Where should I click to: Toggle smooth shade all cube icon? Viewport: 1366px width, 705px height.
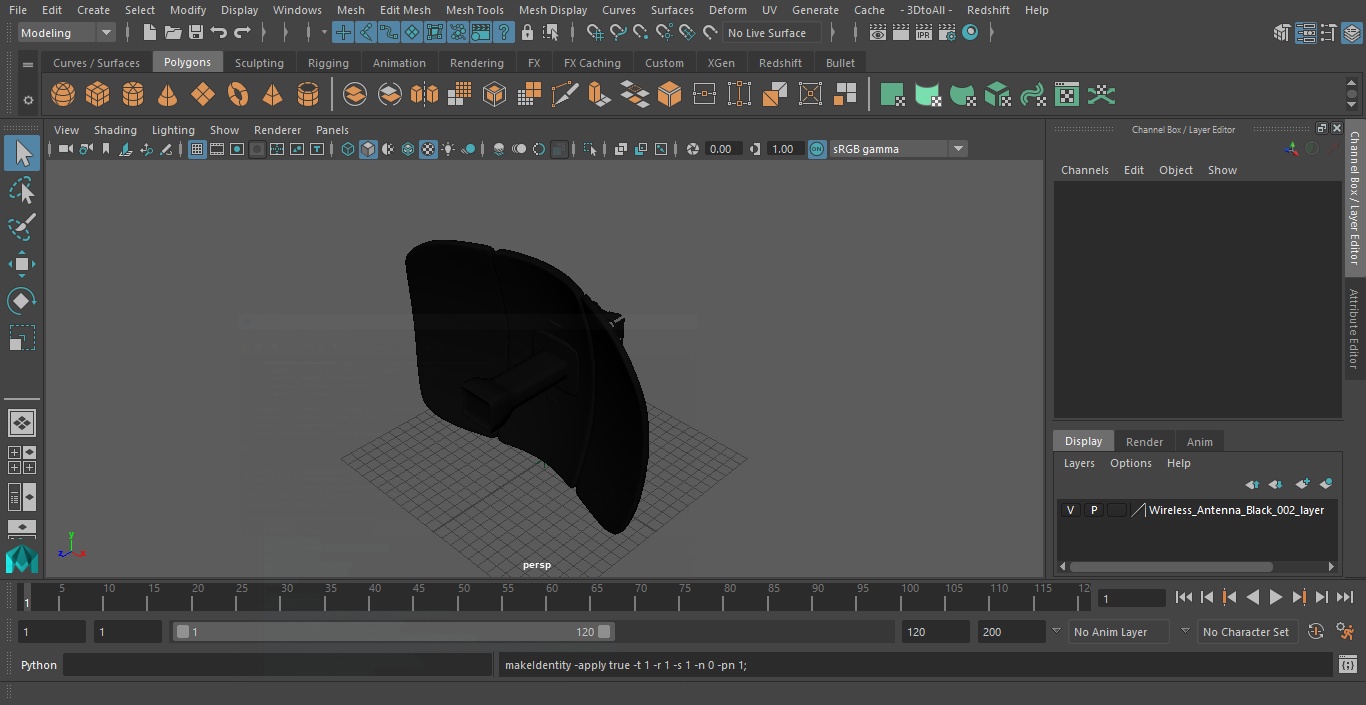coord(368,149)
